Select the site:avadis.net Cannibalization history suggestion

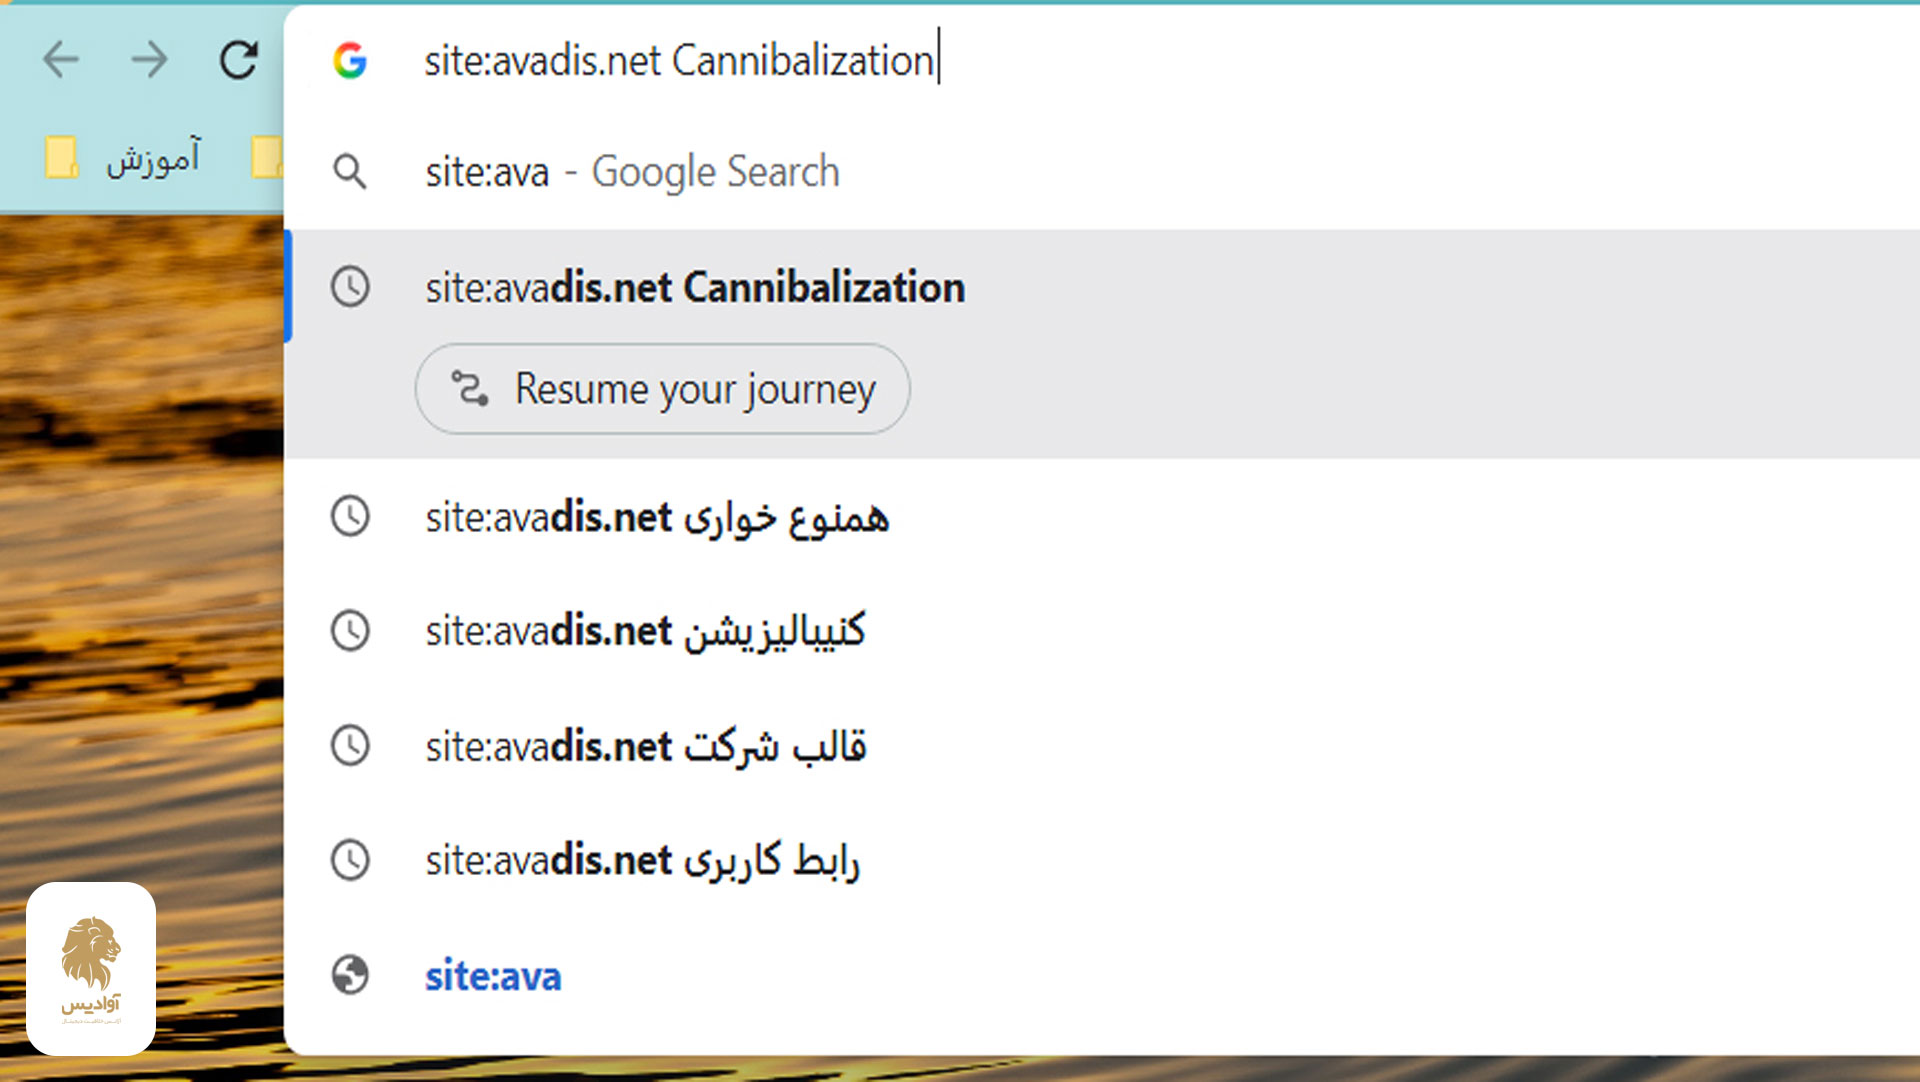coord(695,288)
